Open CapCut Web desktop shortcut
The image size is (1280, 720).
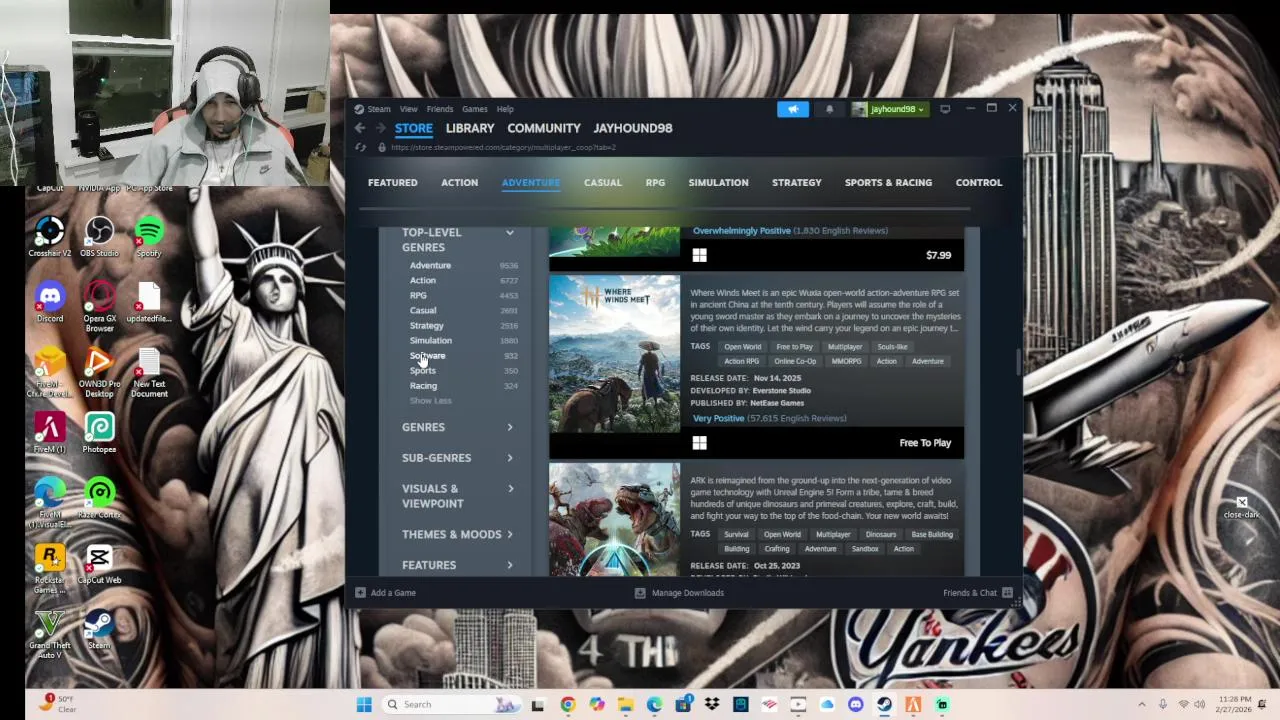[99, 564]
